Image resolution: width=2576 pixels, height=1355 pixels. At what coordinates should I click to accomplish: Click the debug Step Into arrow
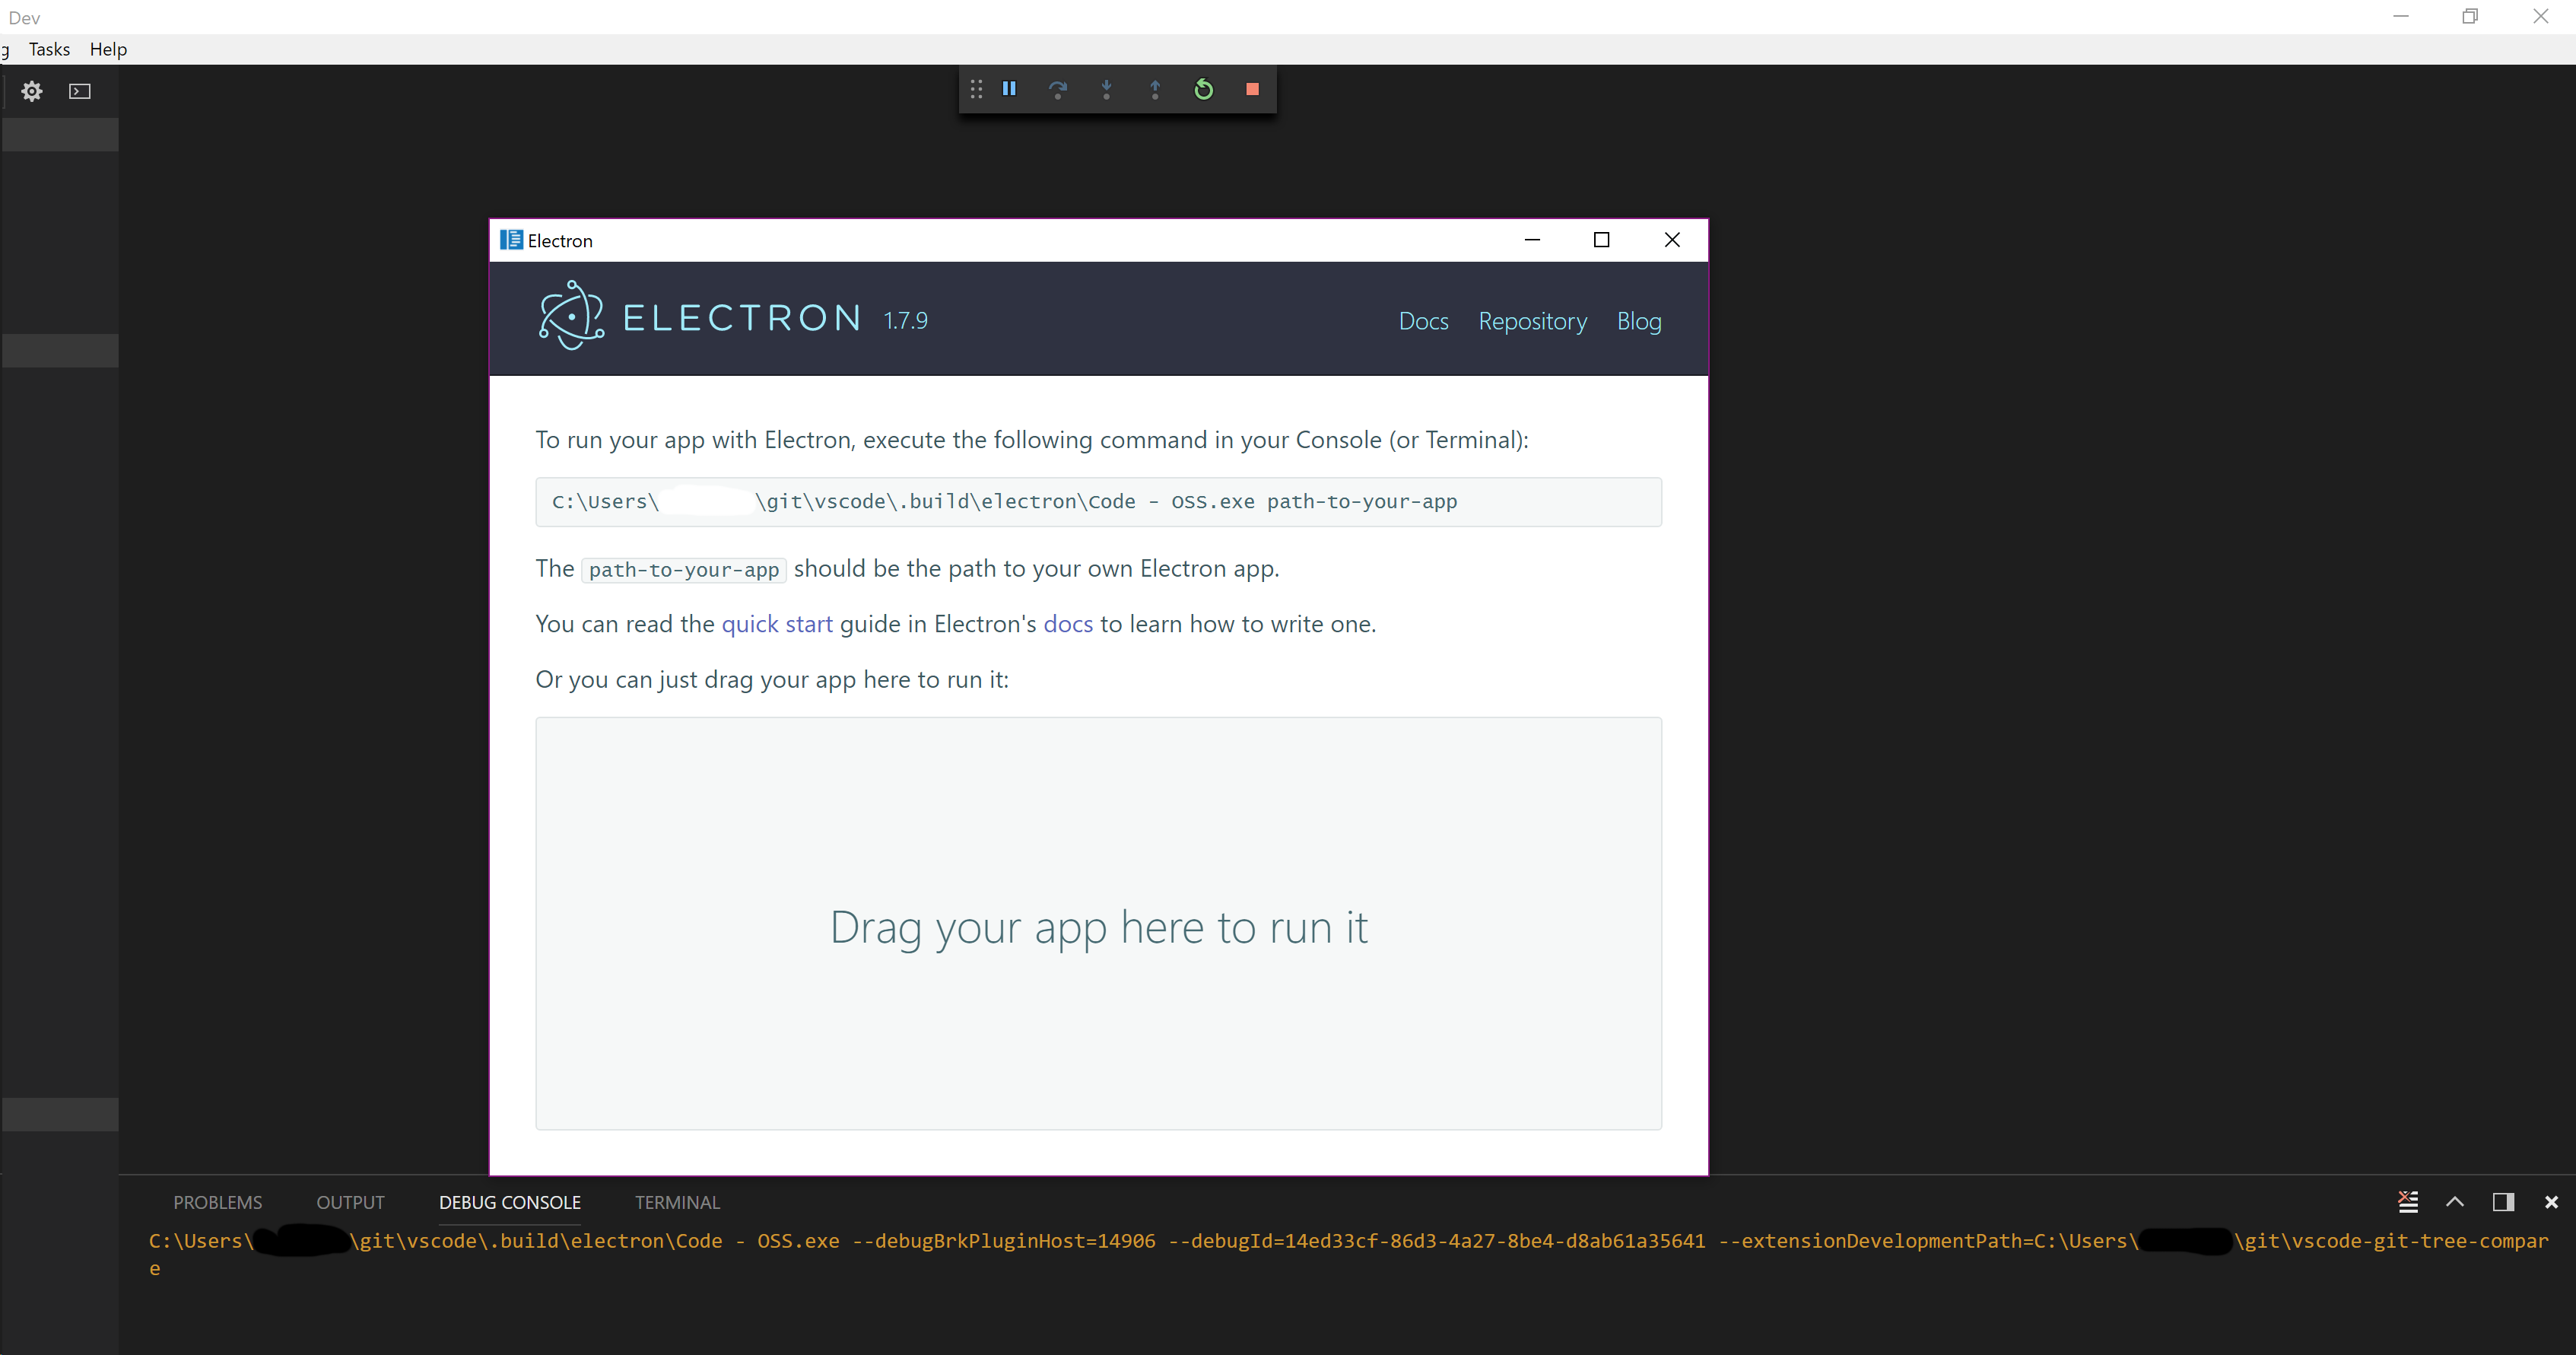1106,89
